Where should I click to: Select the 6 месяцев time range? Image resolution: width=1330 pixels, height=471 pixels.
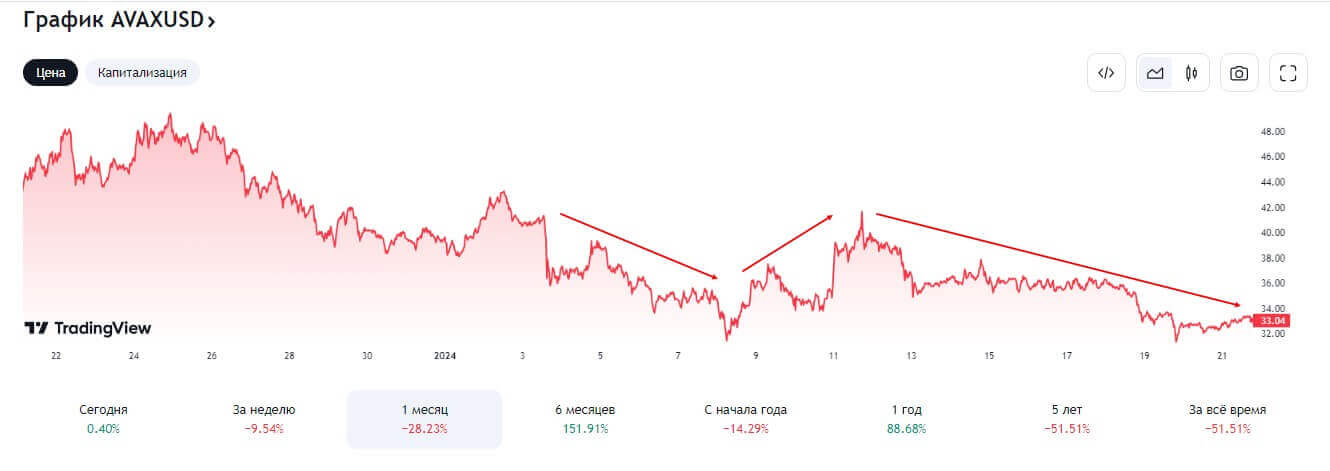click(585, 419)
